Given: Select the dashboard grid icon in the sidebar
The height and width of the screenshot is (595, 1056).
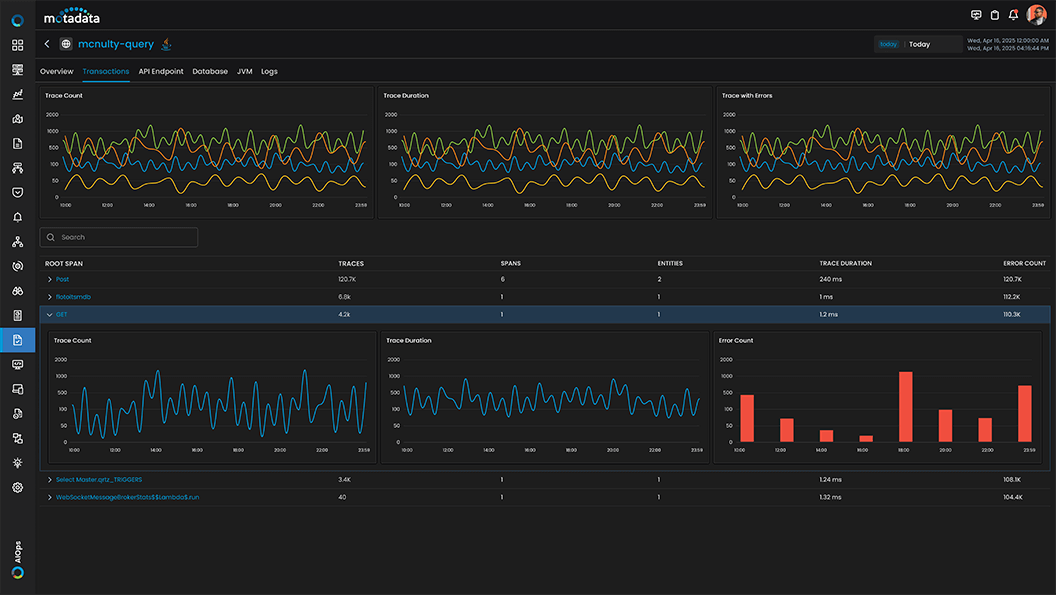Looking at the screenshot, I should (17, 45).
